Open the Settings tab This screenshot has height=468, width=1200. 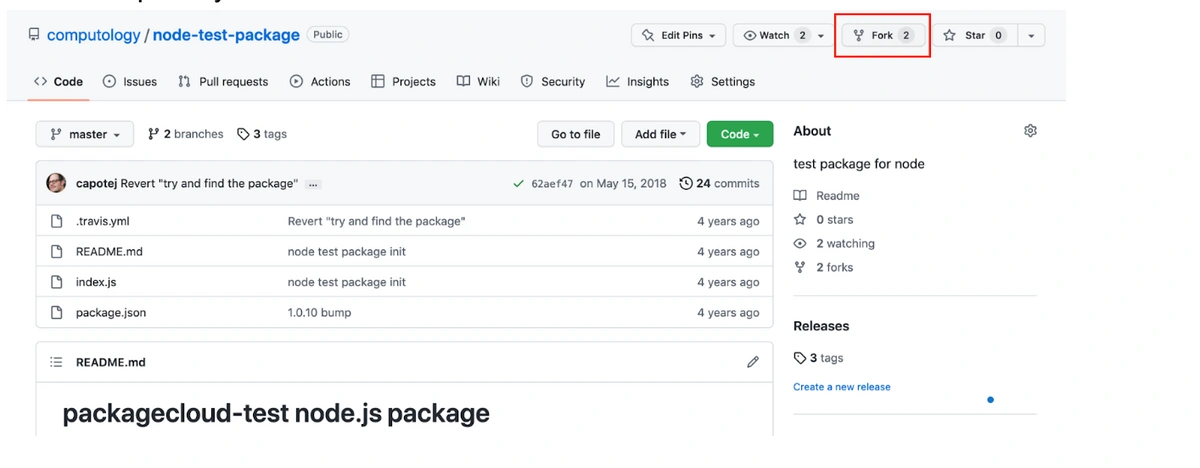tap(723, 82)
